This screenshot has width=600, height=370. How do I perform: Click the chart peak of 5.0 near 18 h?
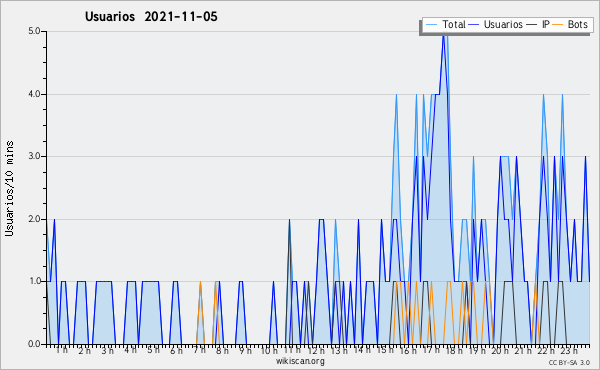point(444,35)
